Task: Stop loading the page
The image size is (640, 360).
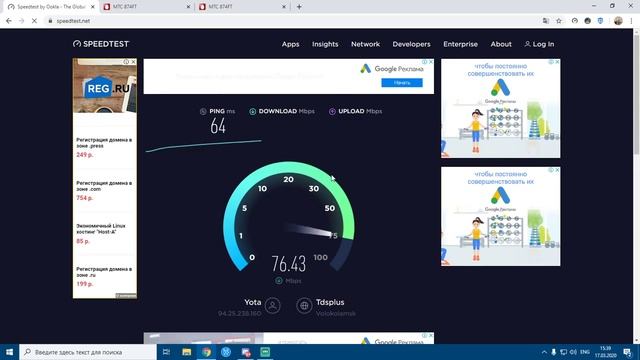Action: pyautogui.click(x=34, y=21)
